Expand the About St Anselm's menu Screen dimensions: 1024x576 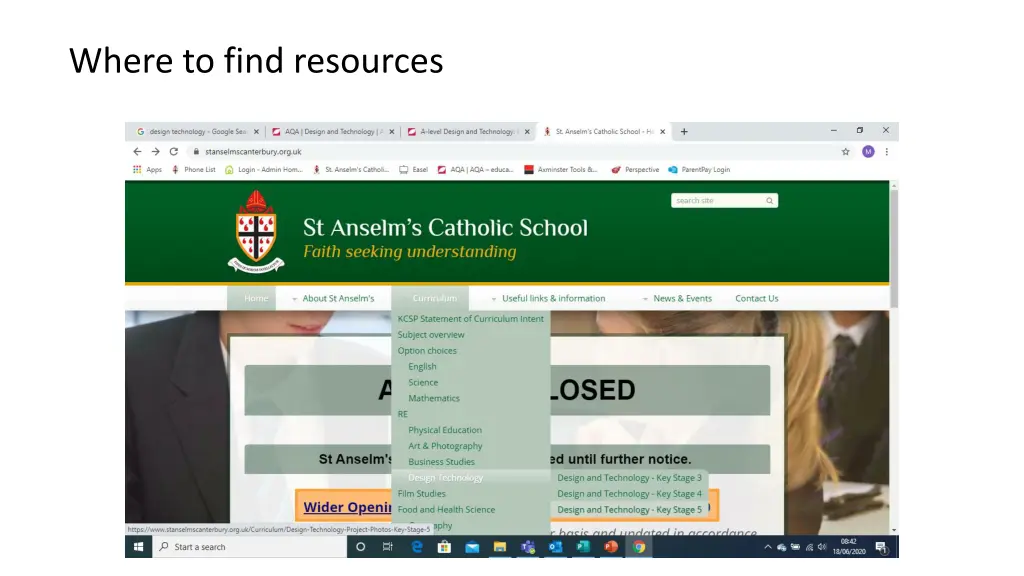[337, 298]
